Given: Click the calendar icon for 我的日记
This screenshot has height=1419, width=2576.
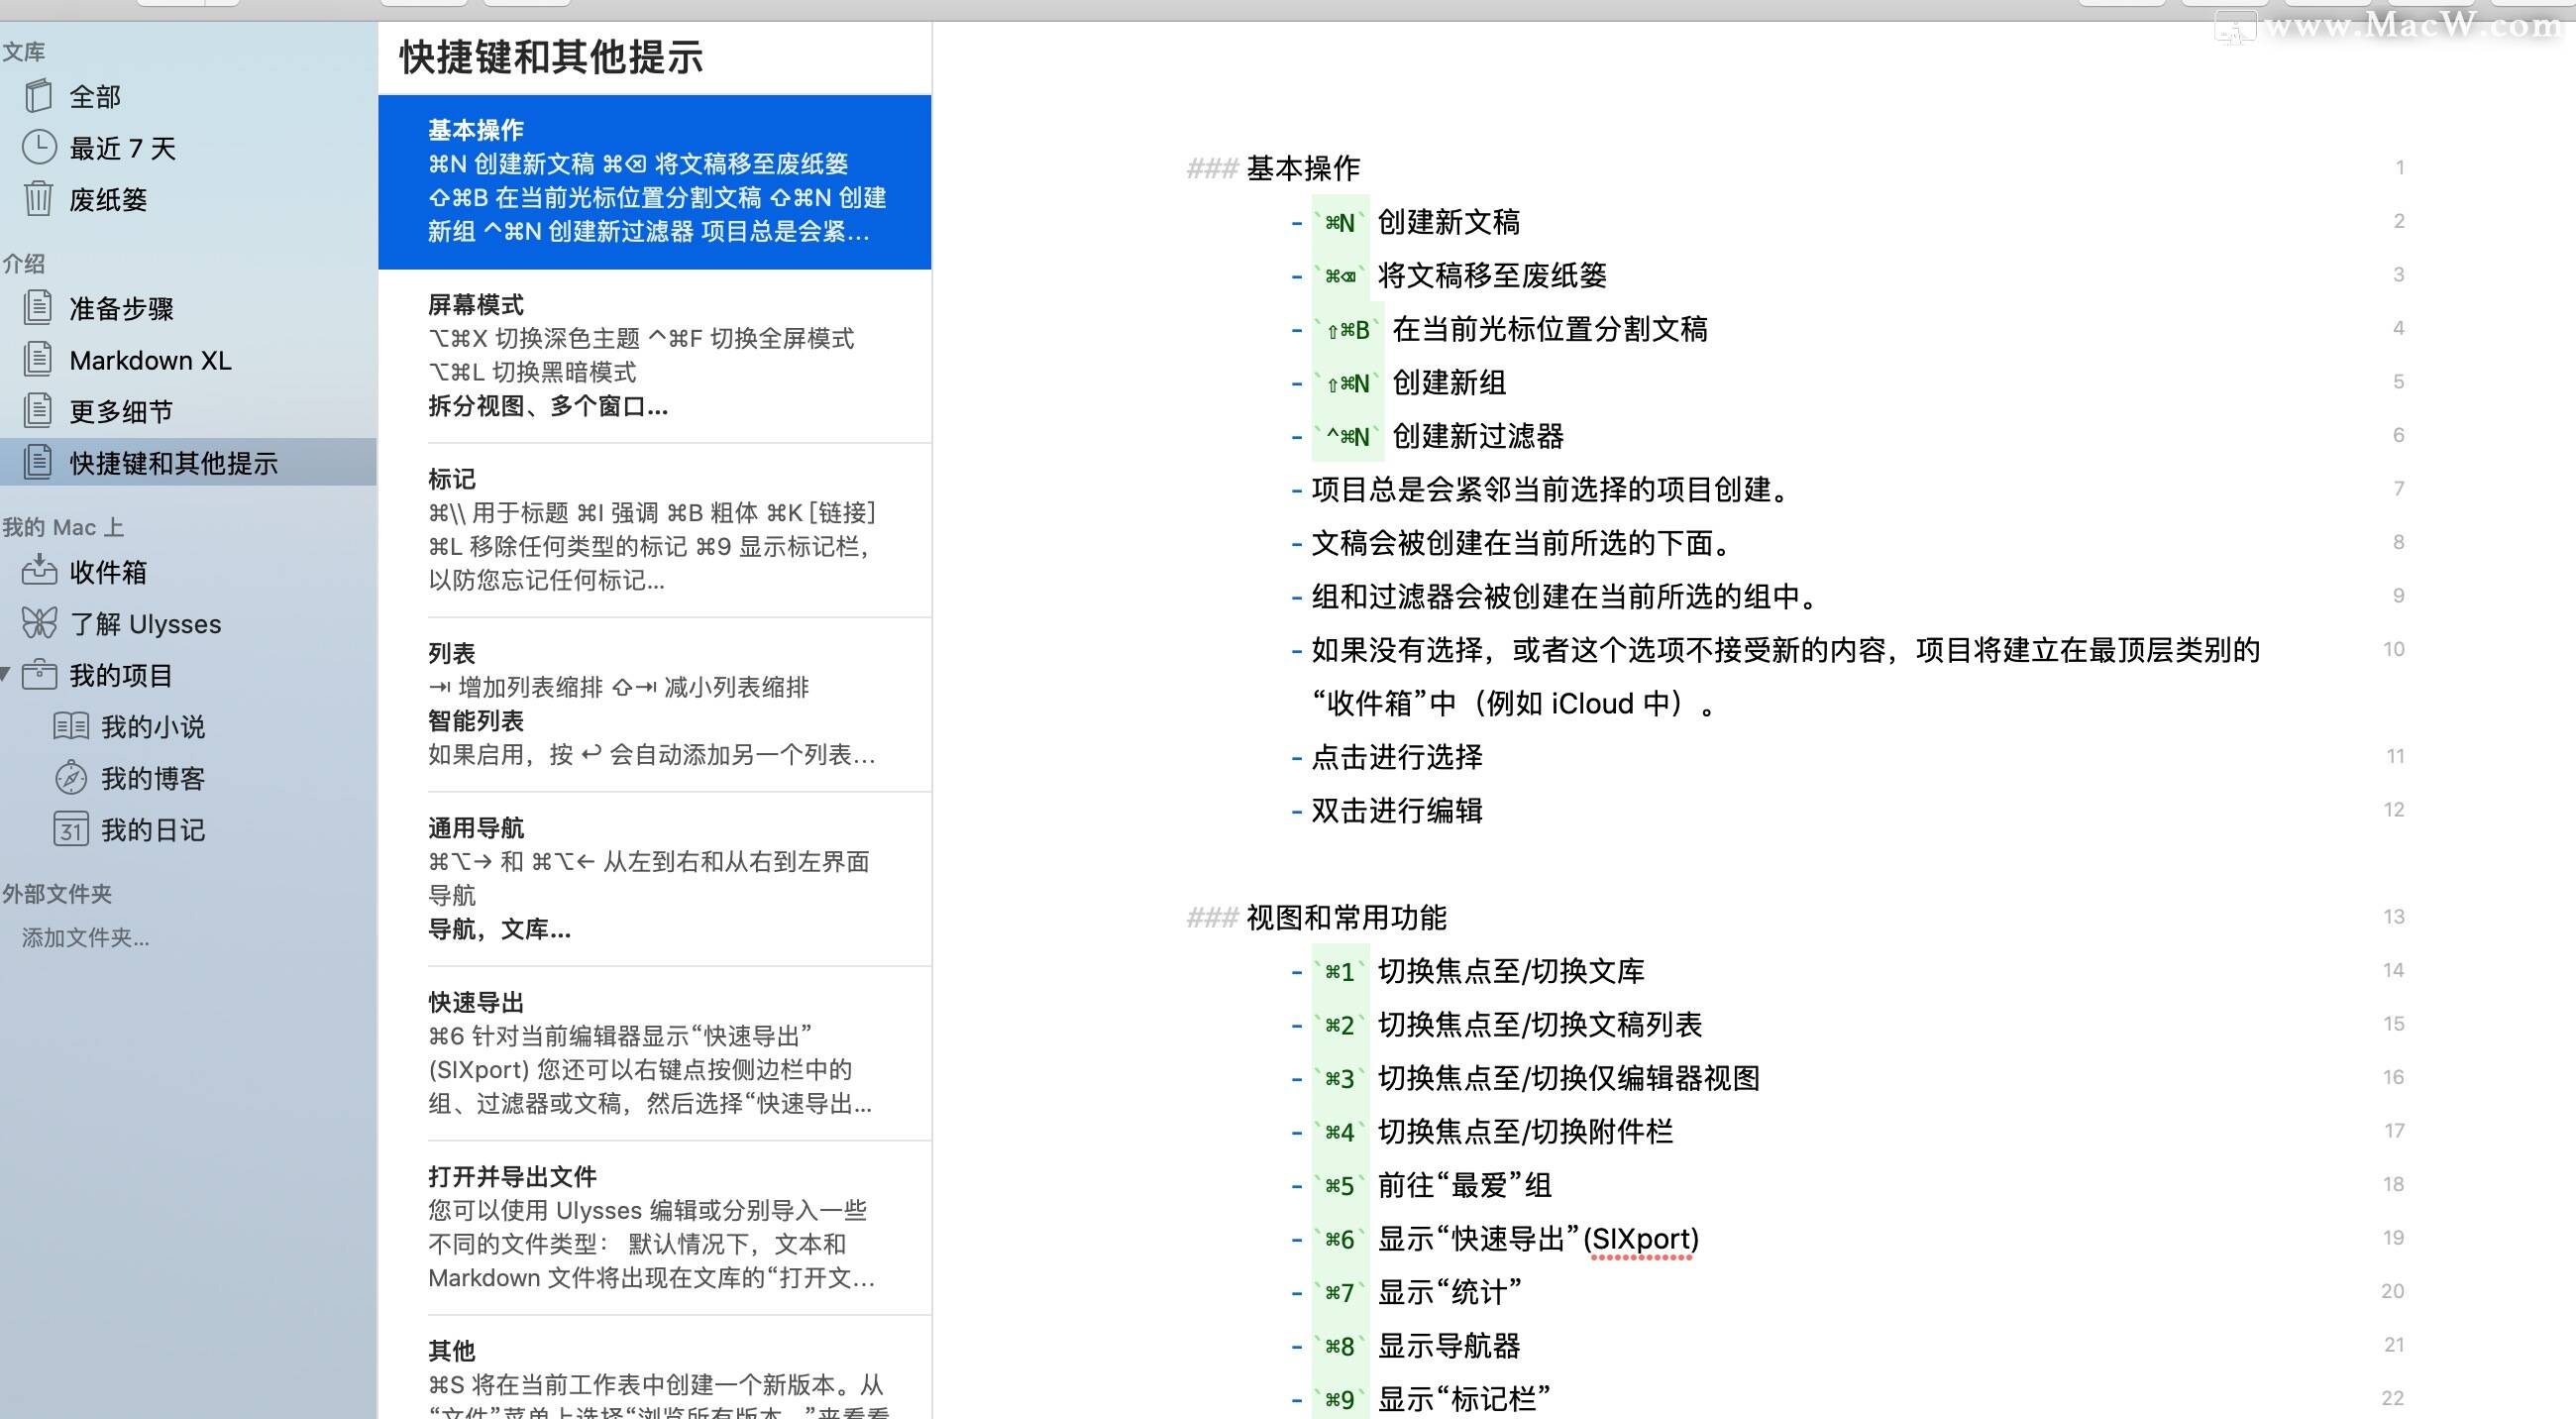Looking at the screenshot, I should [x=70, y=829].
